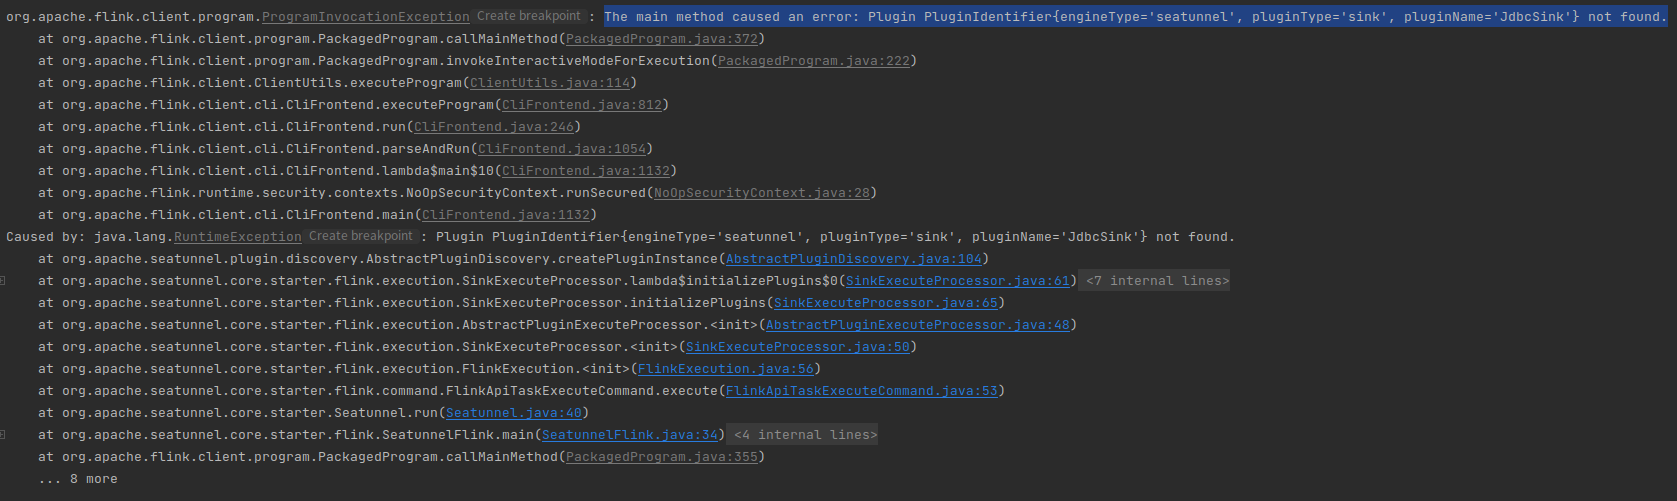Image resolution: width=1677 pixels, height=501 pixels.
Task: Open the ProgramInvocationException class link
Action: tap(366, 17)
